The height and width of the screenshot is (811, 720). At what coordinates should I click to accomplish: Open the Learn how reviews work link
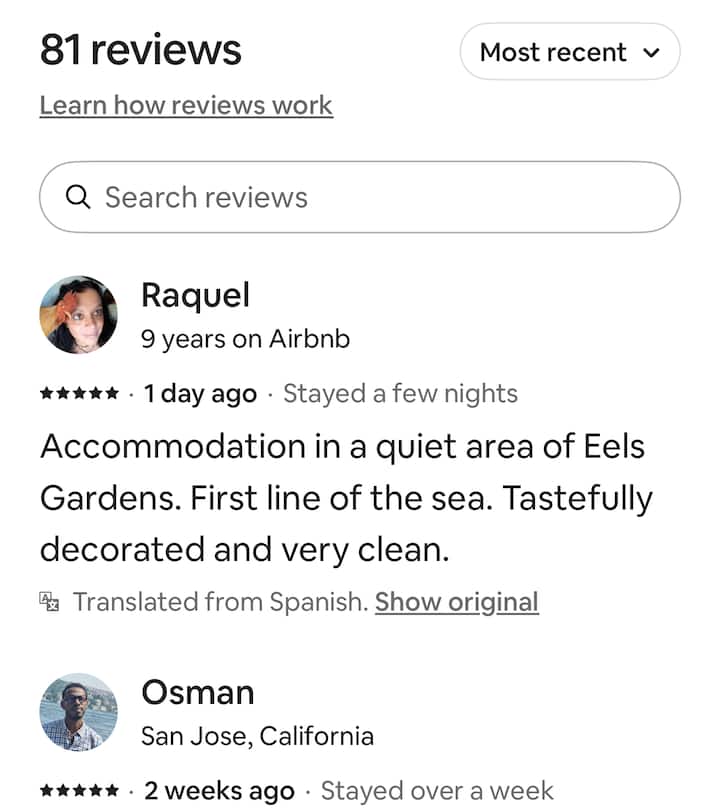click(x=186, y=105)
